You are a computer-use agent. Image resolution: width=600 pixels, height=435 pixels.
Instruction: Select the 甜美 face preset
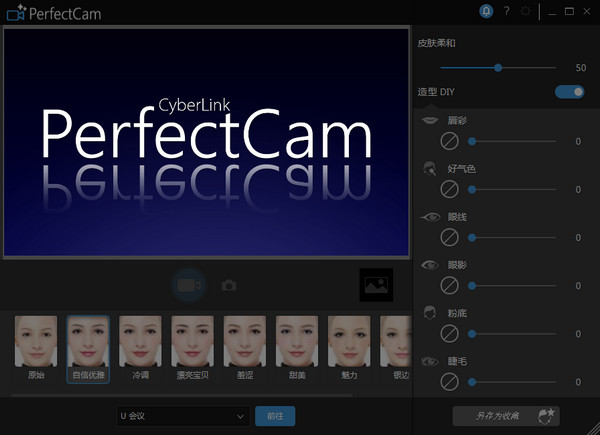coord(297,348)
